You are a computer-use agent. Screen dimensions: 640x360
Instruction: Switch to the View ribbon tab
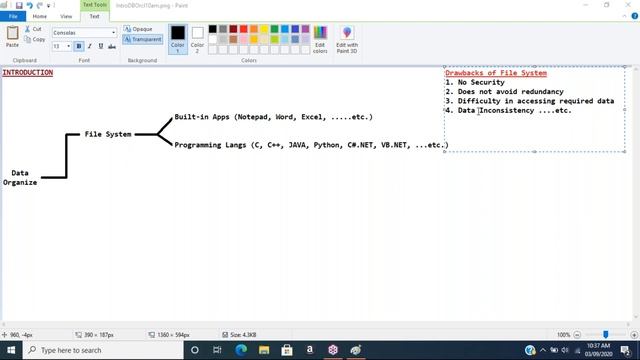coord(66,16)
